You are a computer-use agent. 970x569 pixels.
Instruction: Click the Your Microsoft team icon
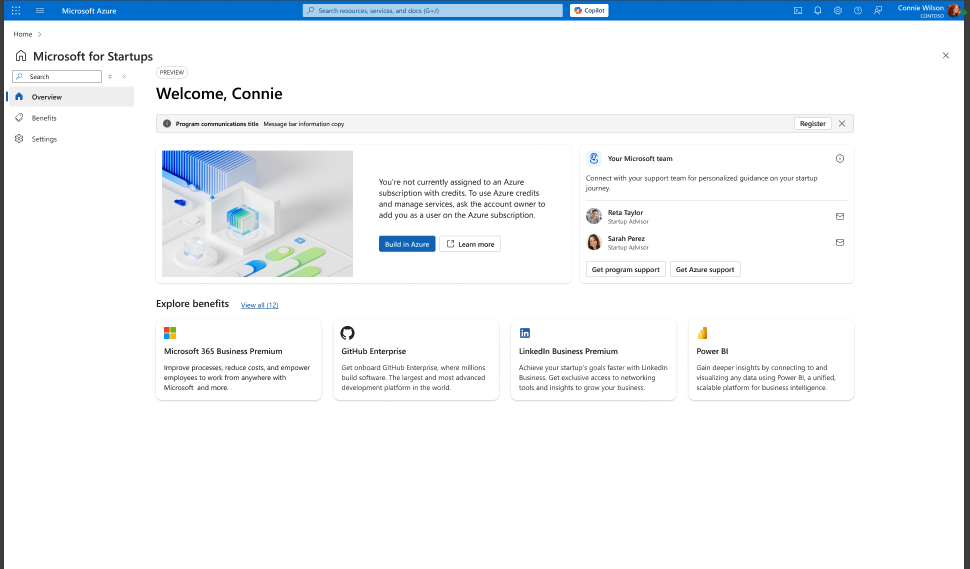[594, 158]
